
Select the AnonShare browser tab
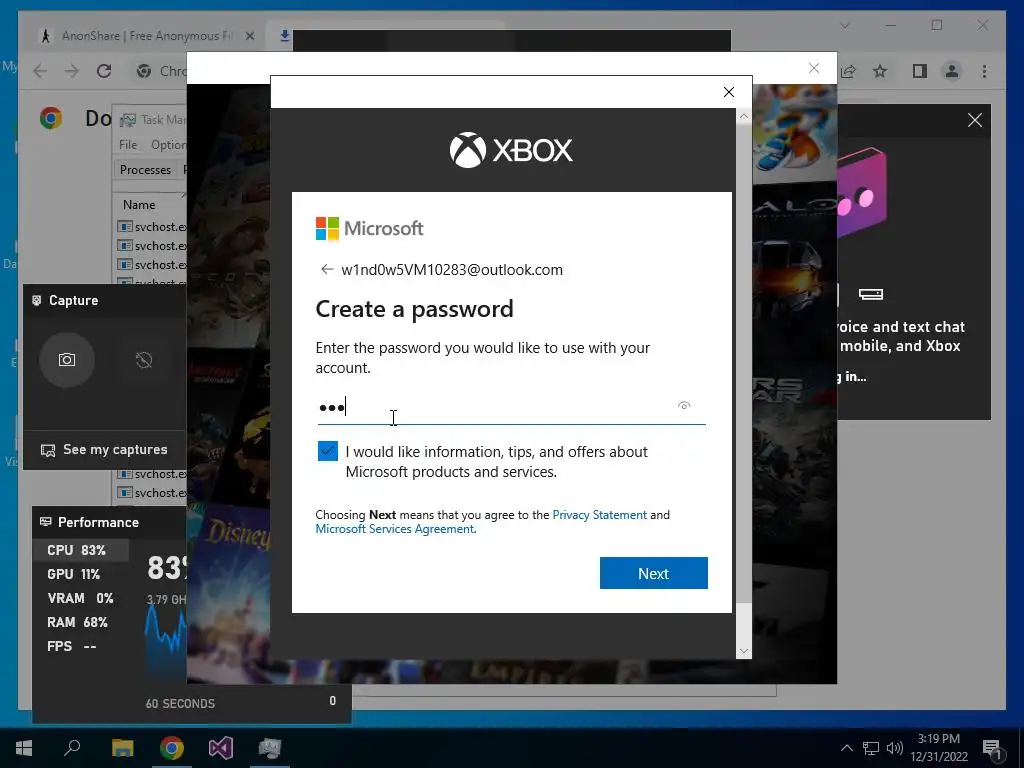click(x=147, y=36)
